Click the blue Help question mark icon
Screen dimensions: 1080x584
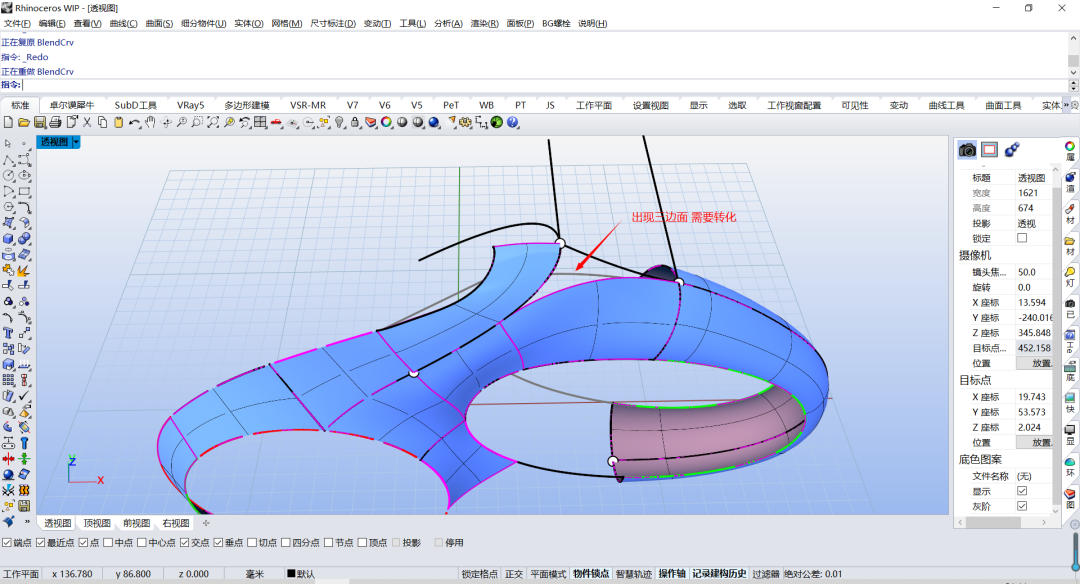pos(512,122)
